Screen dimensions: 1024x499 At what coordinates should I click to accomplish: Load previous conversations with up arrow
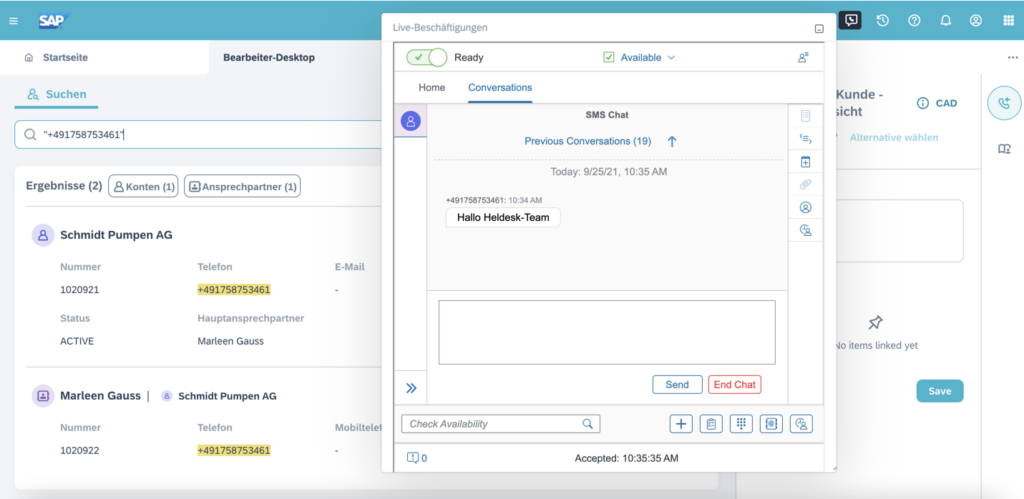pos(672,142)
